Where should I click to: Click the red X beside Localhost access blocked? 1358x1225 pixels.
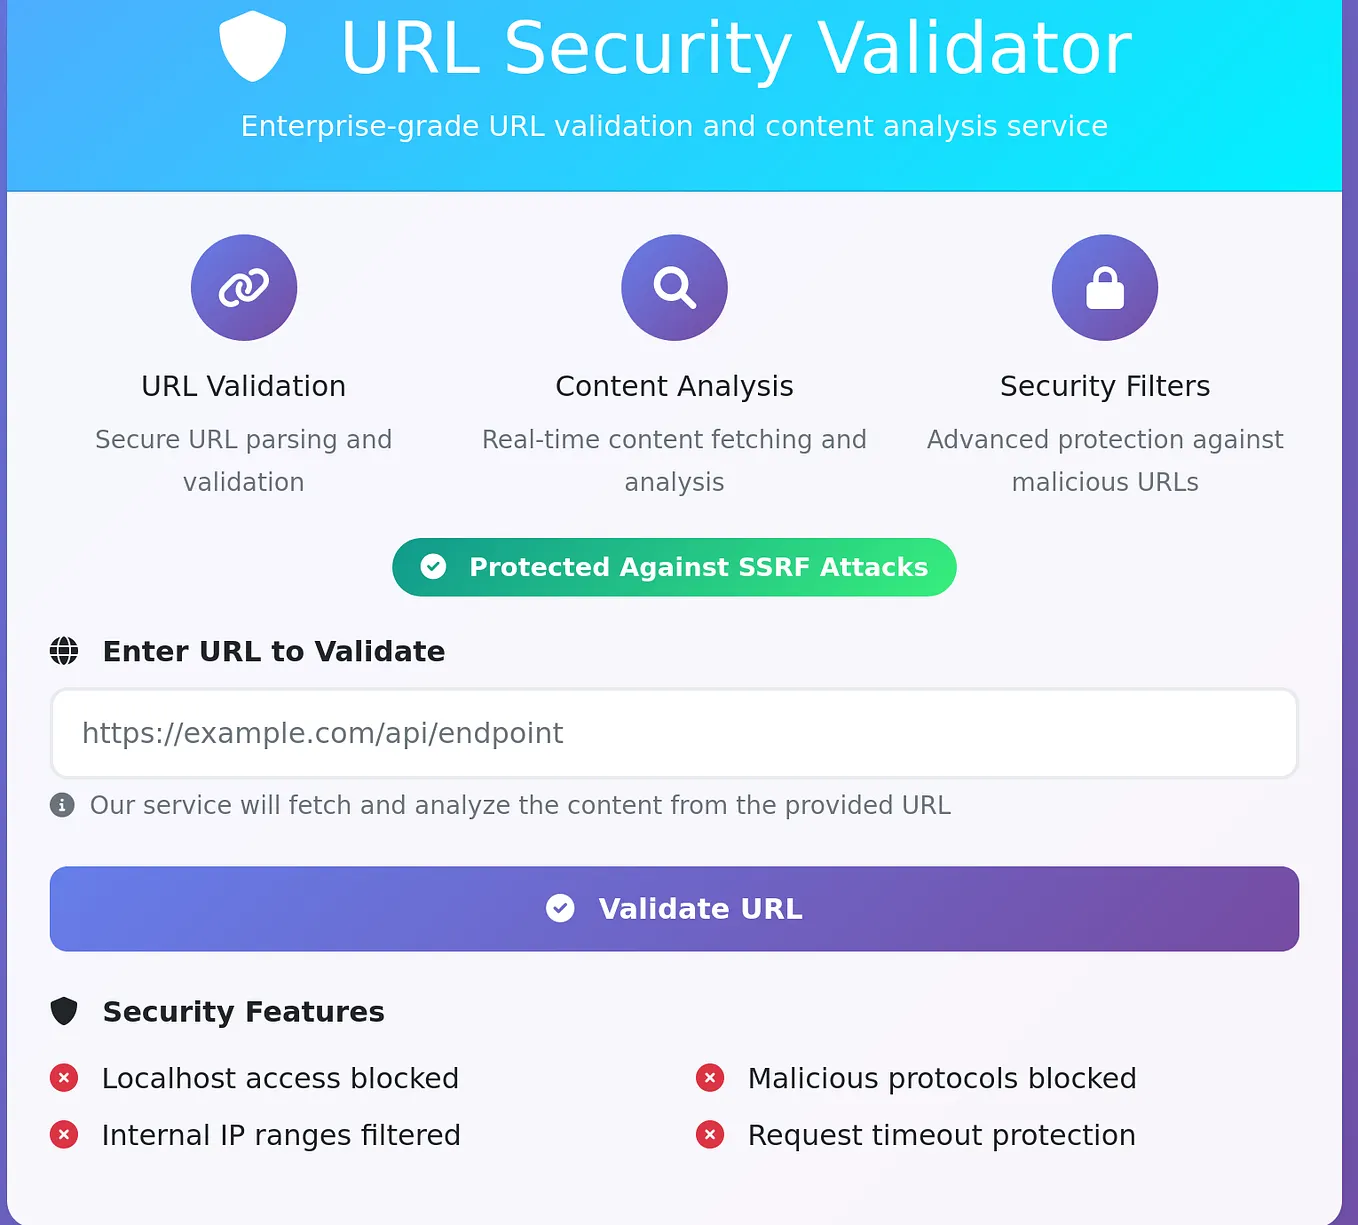tap(63, 1078)
